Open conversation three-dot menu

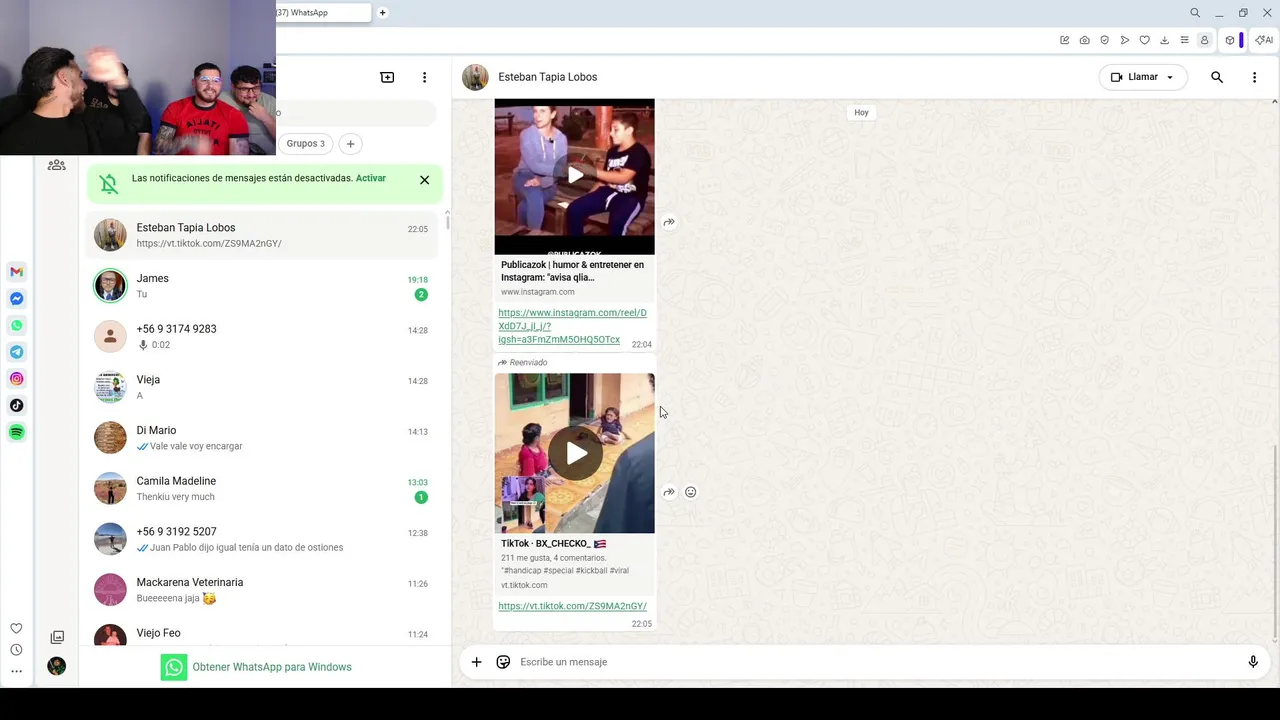[1254, 77]
